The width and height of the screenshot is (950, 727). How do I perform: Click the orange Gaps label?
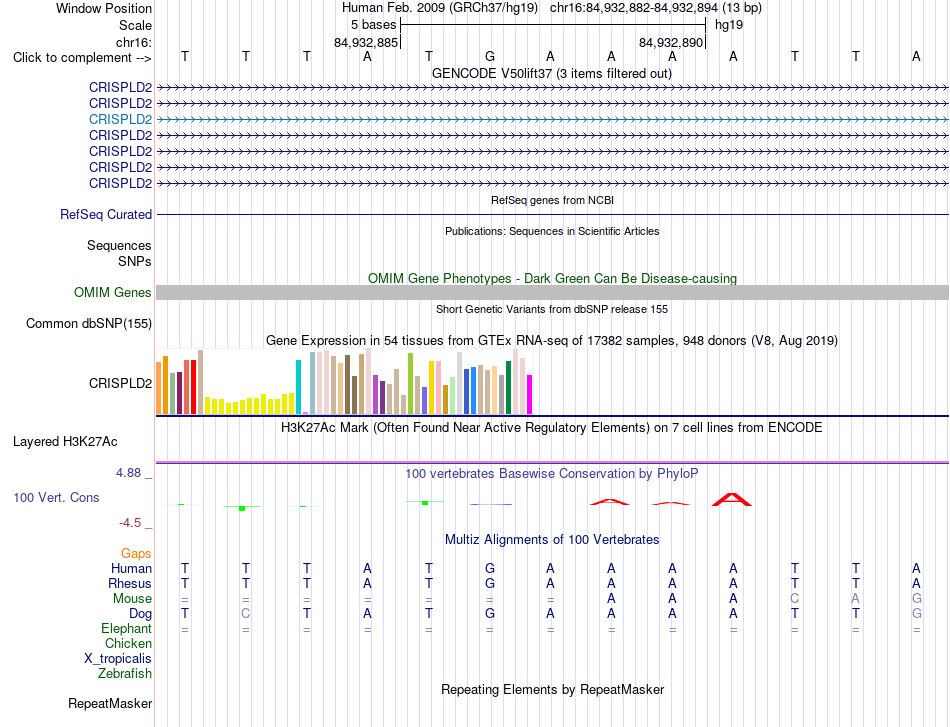(136, 553)
